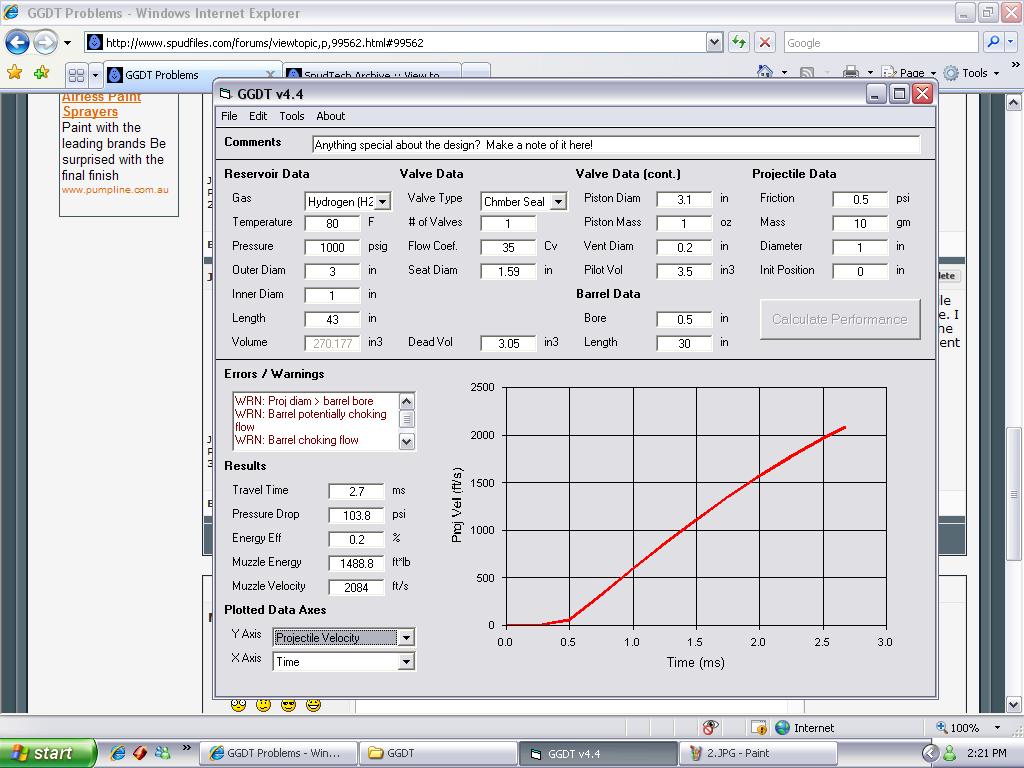The width and height of the screenshot is (1024, 768).
Task: Click the Print icon in command bar
Action: (x=850, y=73)
